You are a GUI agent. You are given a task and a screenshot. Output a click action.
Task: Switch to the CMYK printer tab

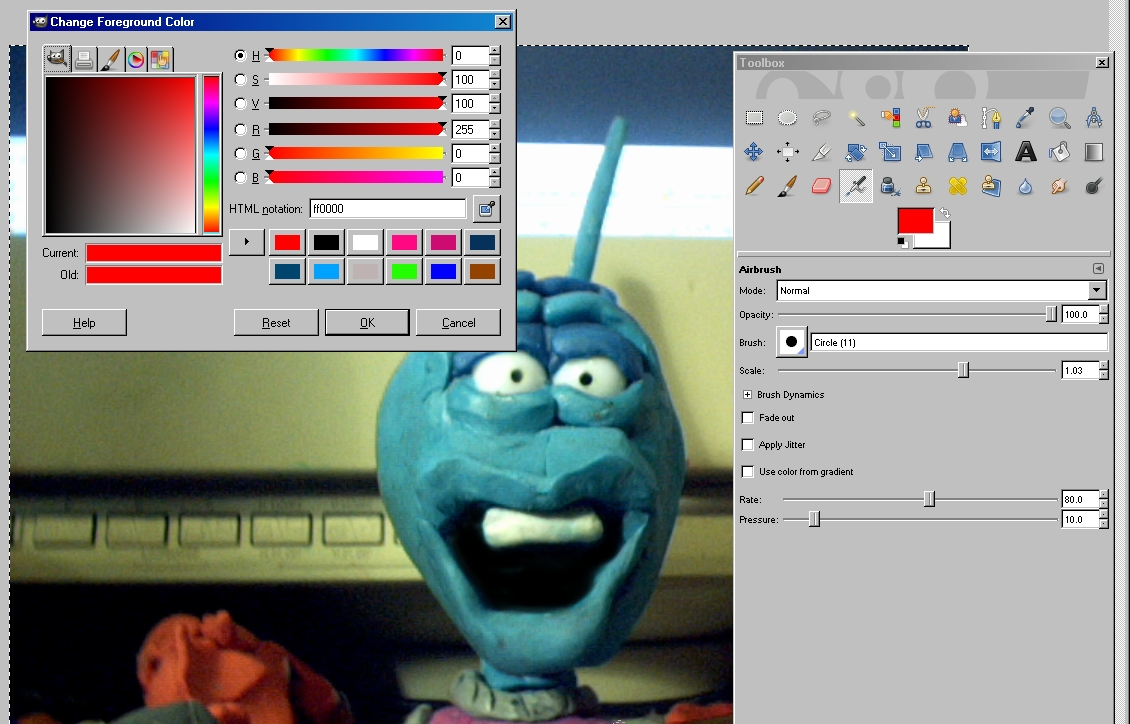pos(84,60)
